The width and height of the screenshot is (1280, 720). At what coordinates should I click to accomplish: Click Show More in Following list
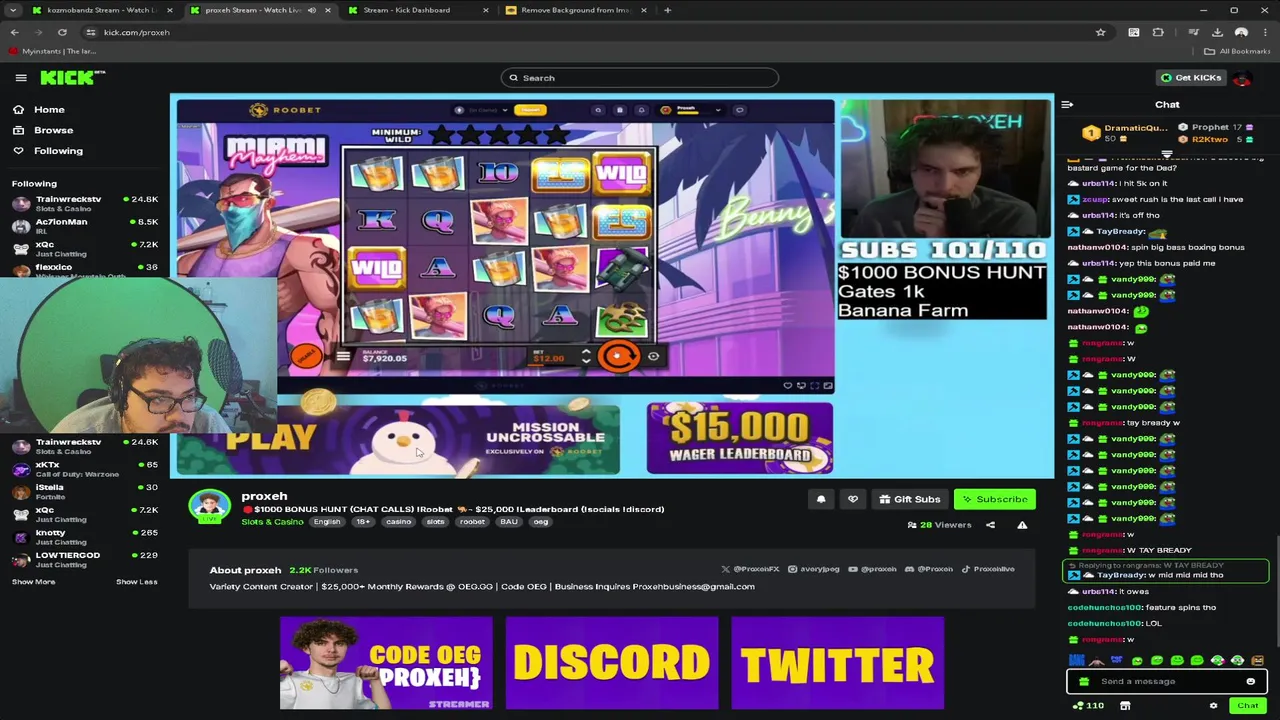coord(33,582)
